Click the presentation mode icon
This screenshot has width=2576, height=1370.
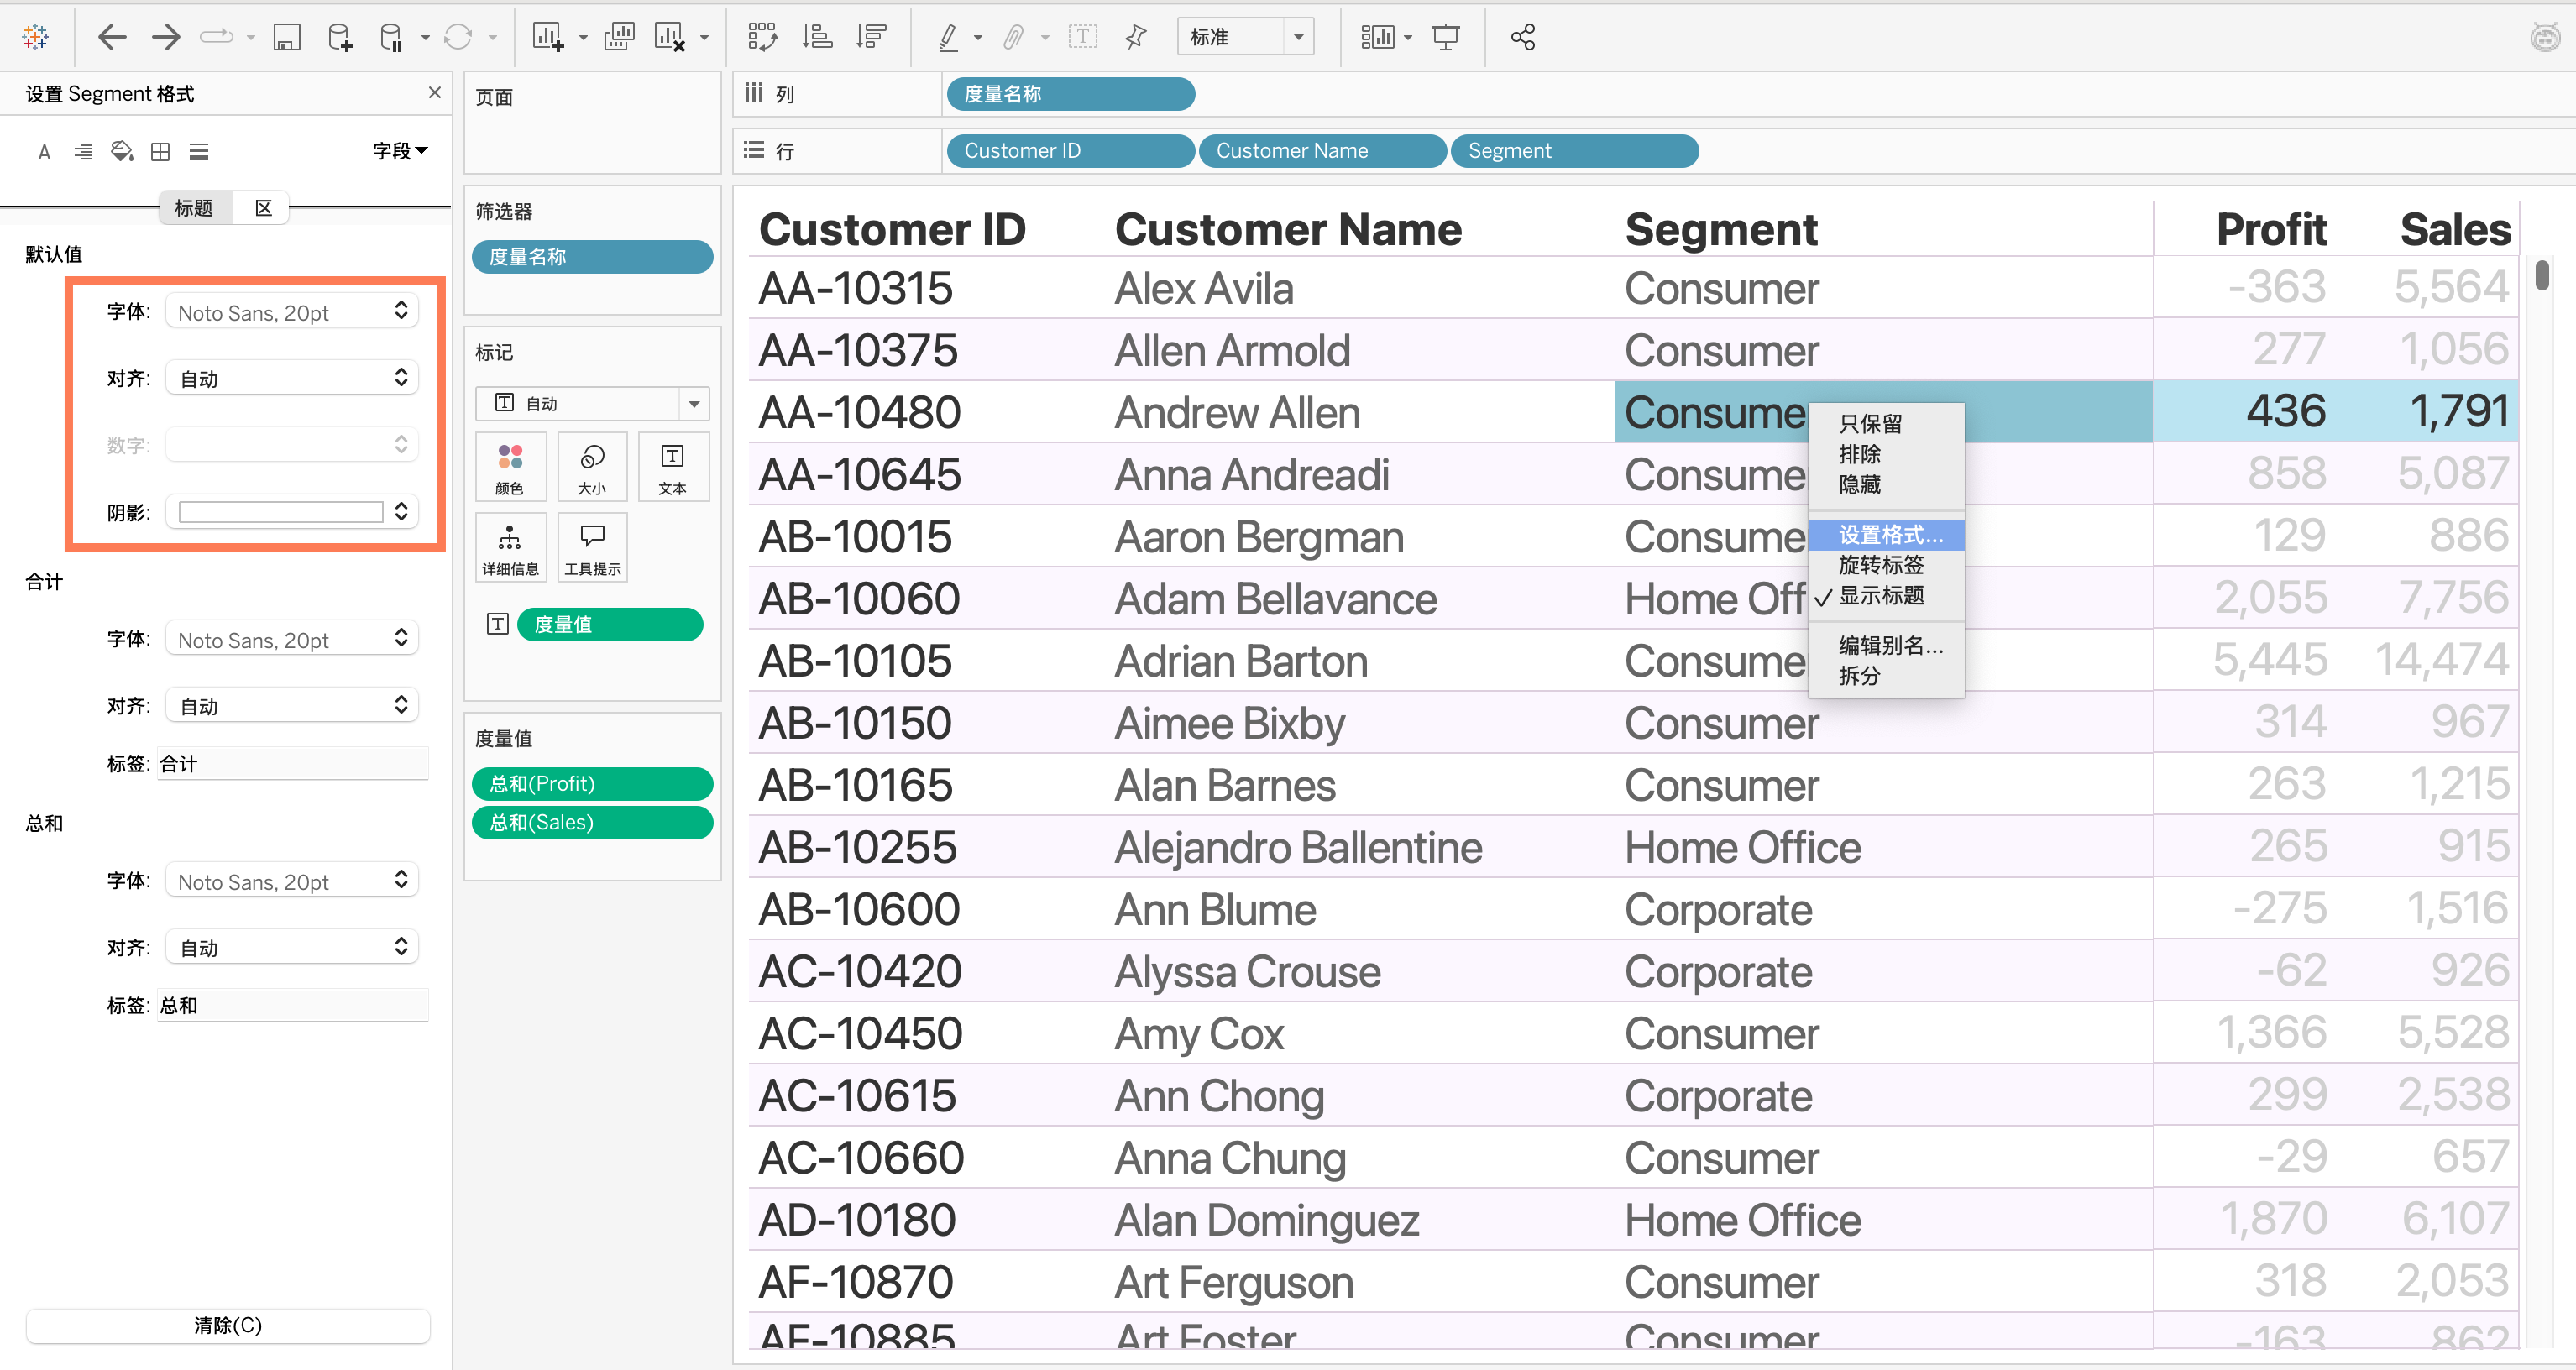point(1445,38)
